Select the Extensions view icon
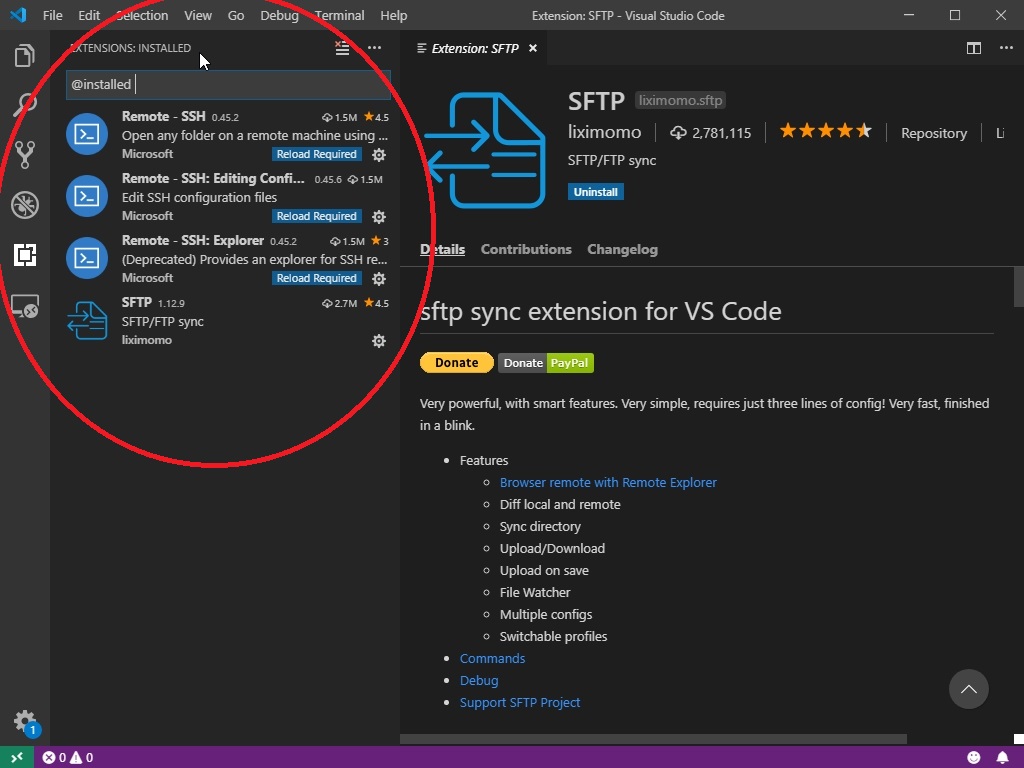The image size is (1024, 768). 25,255
